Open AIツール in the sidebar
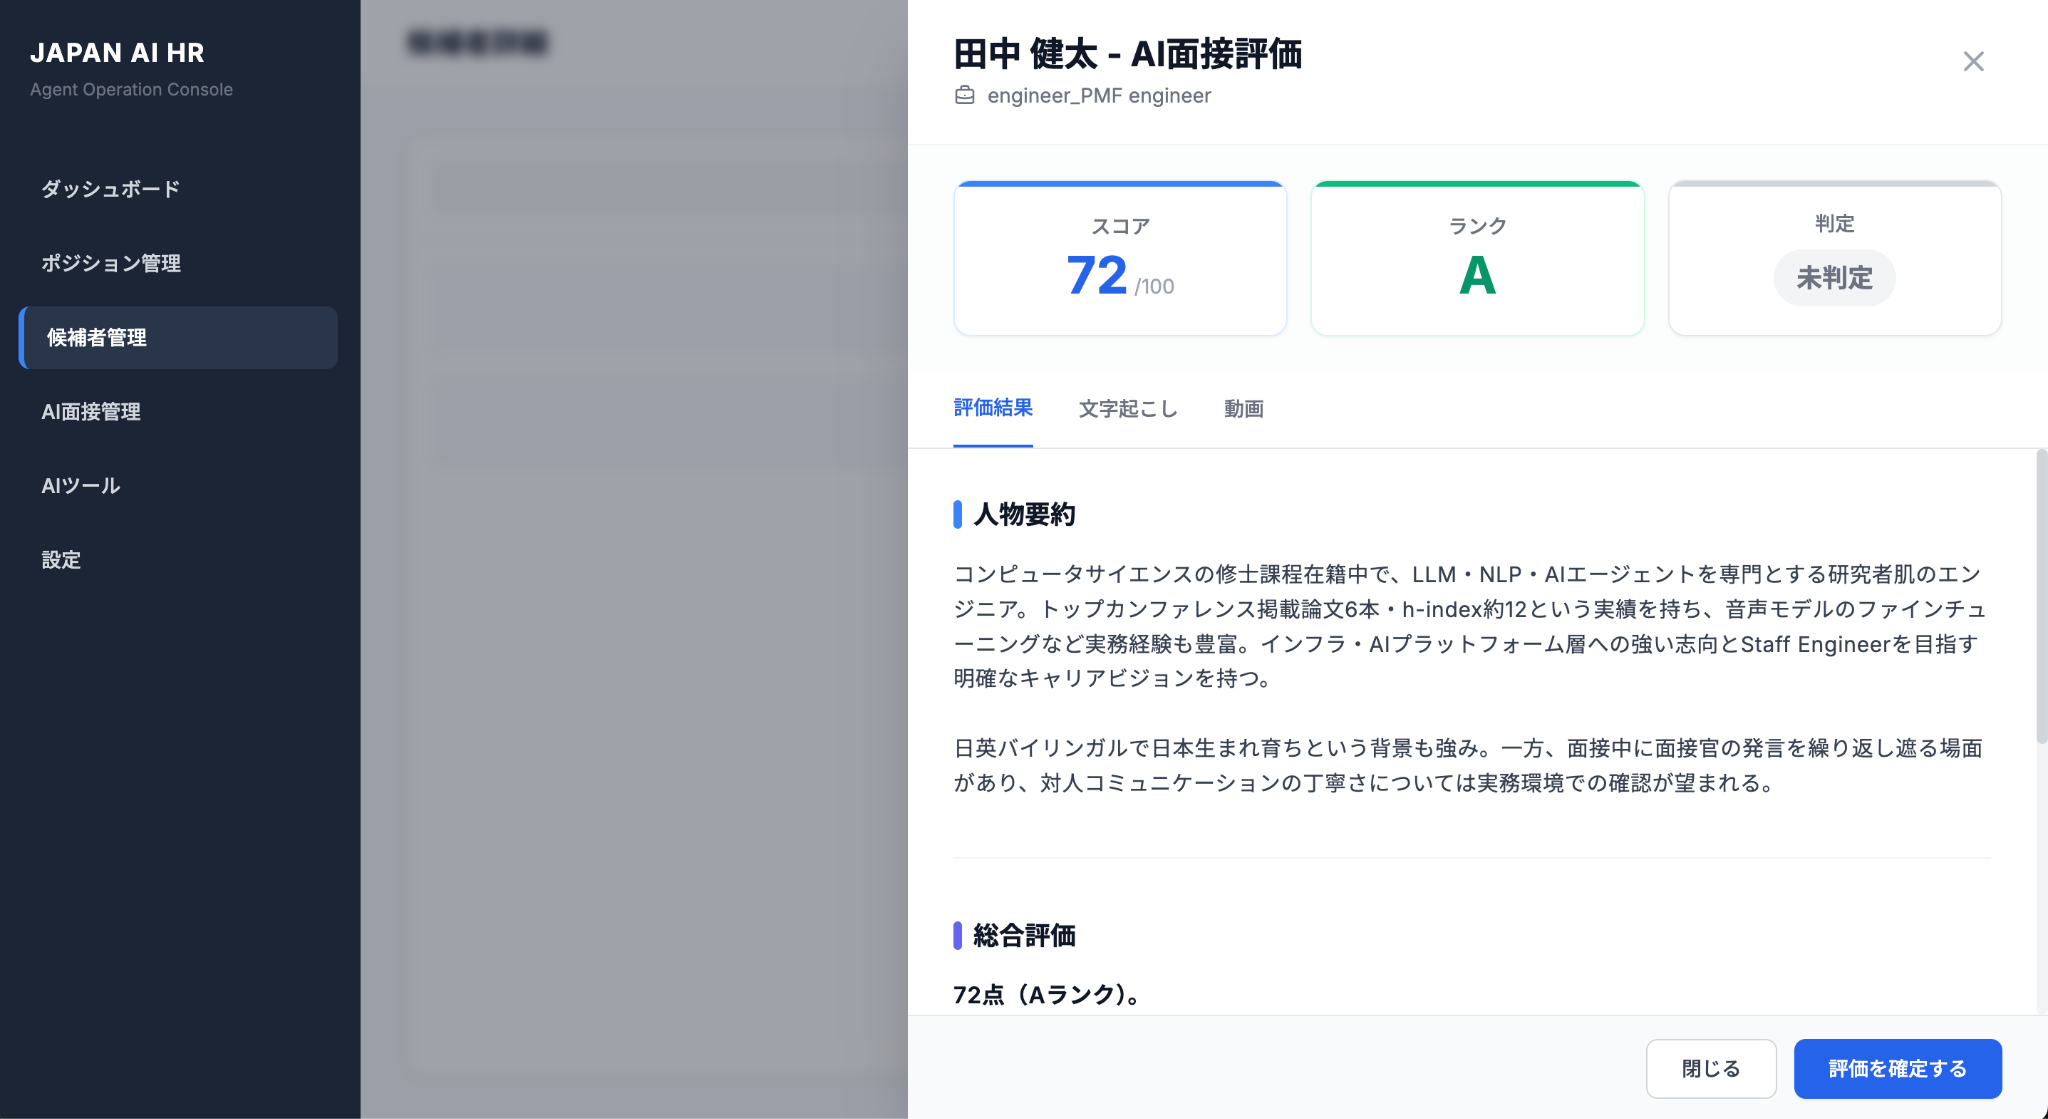 coord(80,485)
